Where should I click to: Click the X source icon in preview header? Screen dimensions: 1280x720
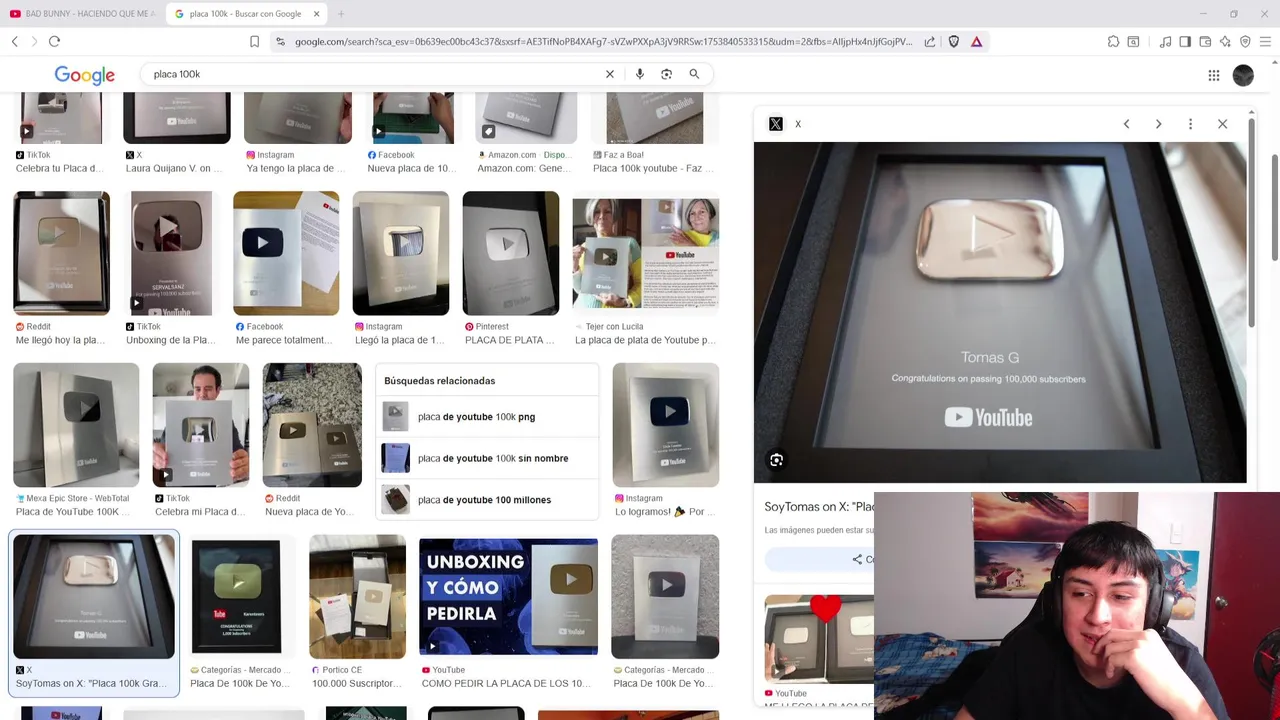[x=776, y=124]
